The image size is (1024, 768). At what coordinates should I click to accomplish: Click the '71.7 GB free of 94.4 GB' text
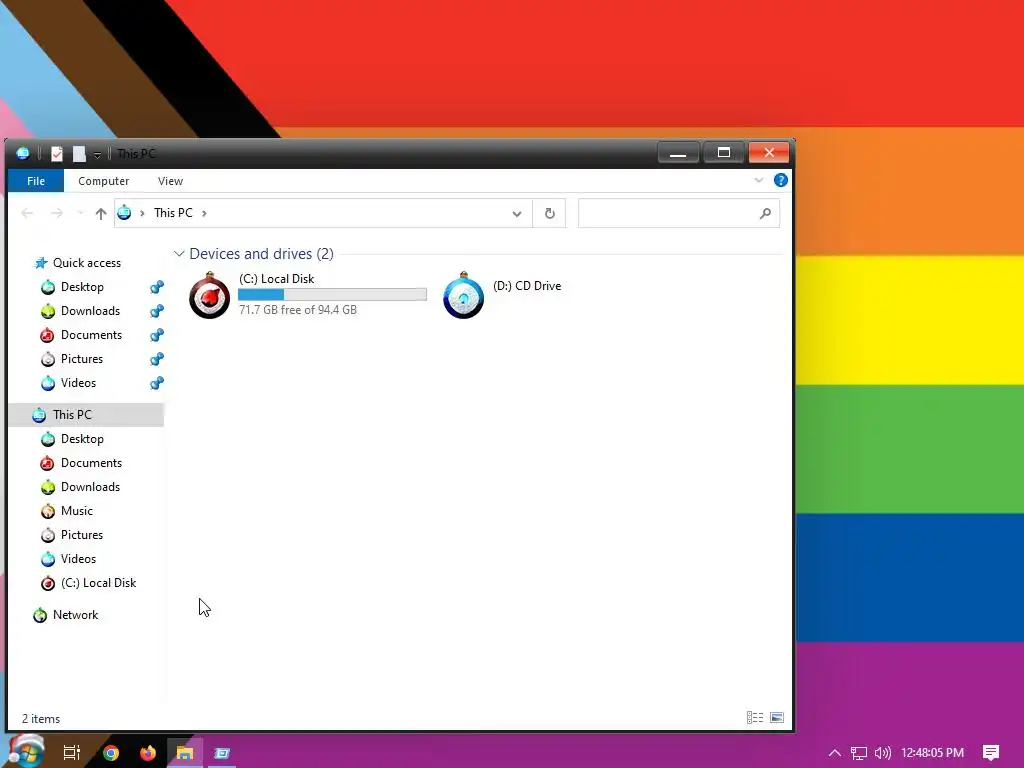click(x=298, y=310)
